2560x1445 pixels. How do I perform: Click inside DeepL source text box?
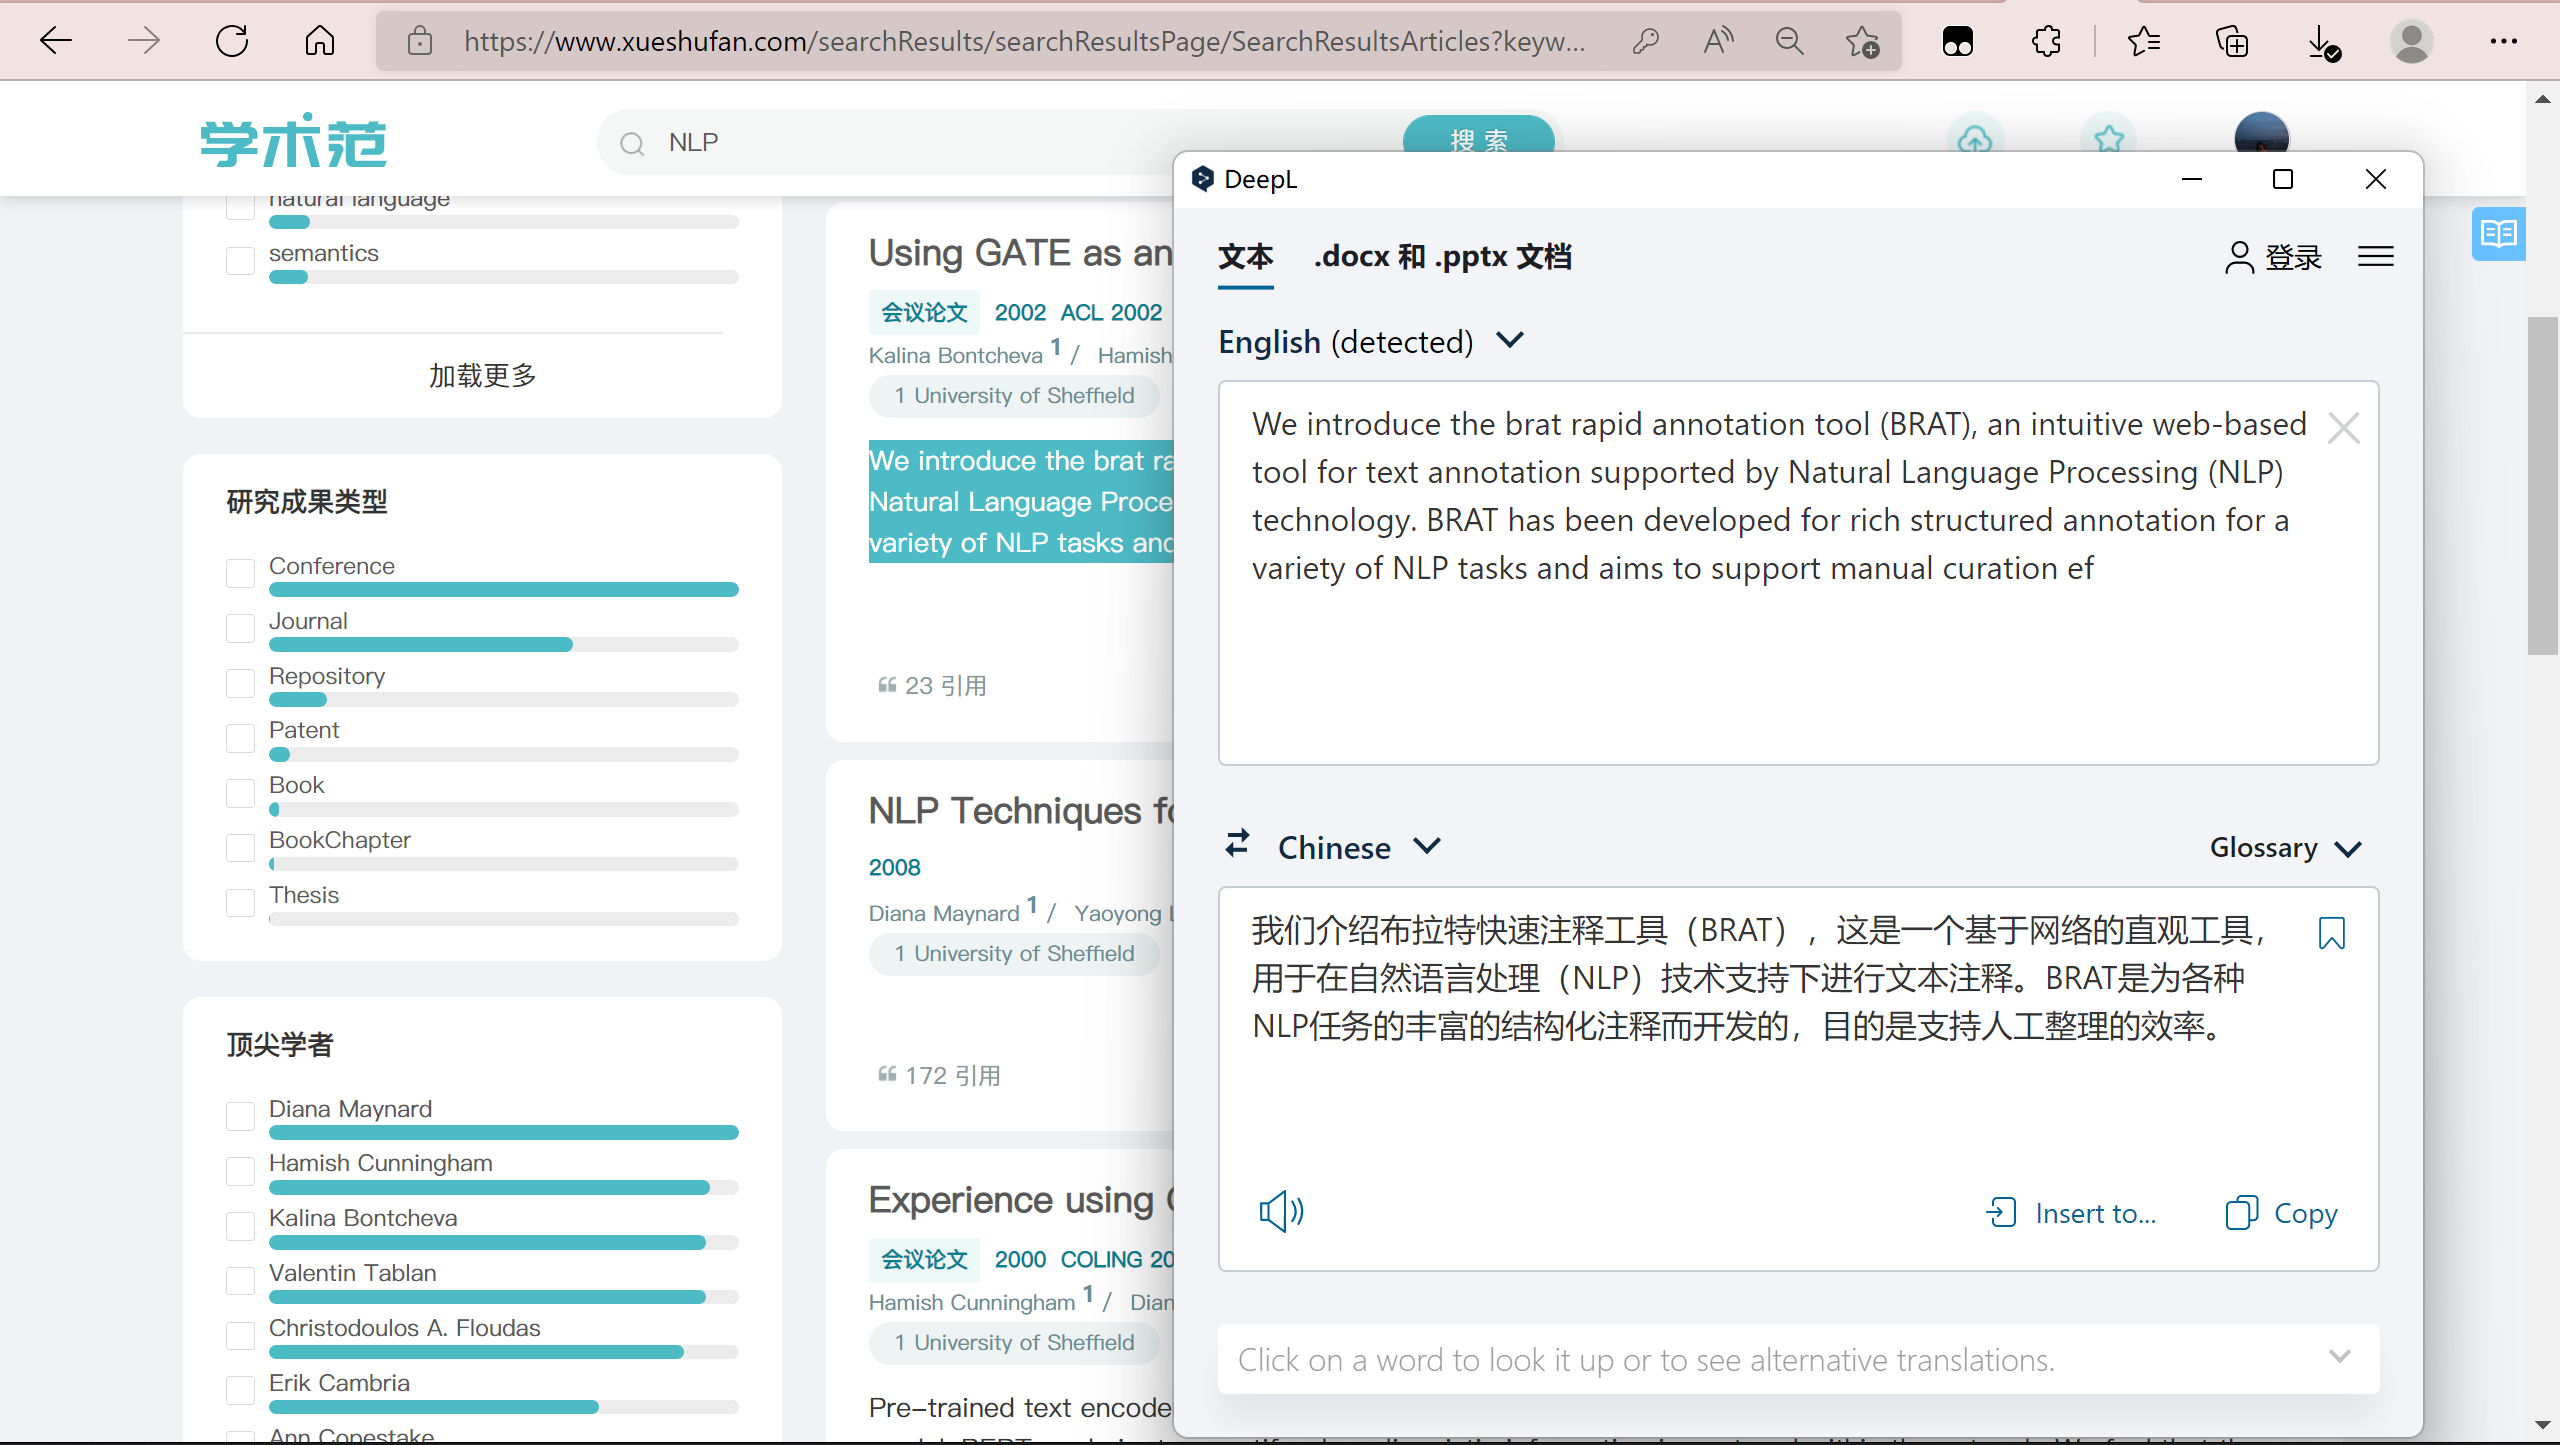pos(1798,573)
